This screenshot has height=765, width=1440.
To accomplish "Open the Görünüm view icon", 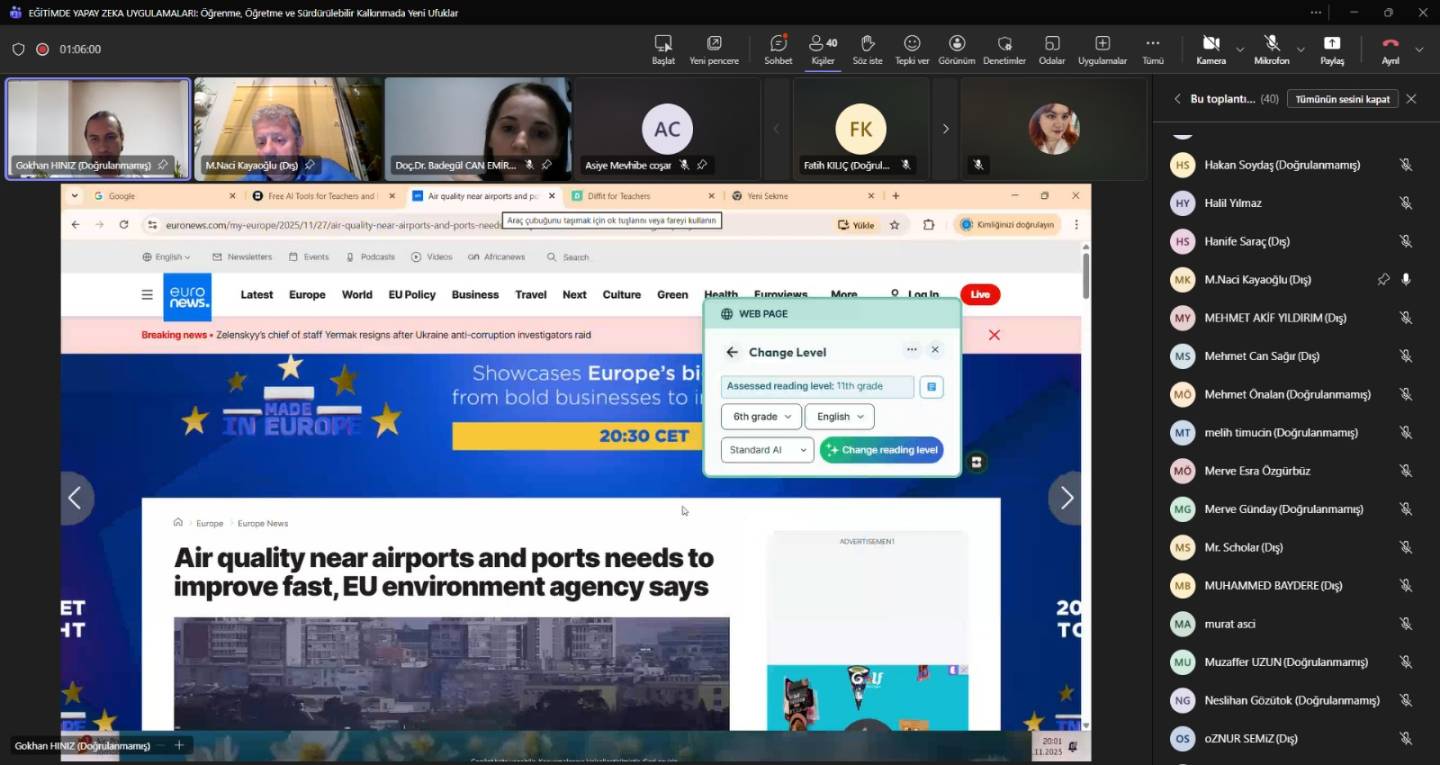I will (957, 44).
